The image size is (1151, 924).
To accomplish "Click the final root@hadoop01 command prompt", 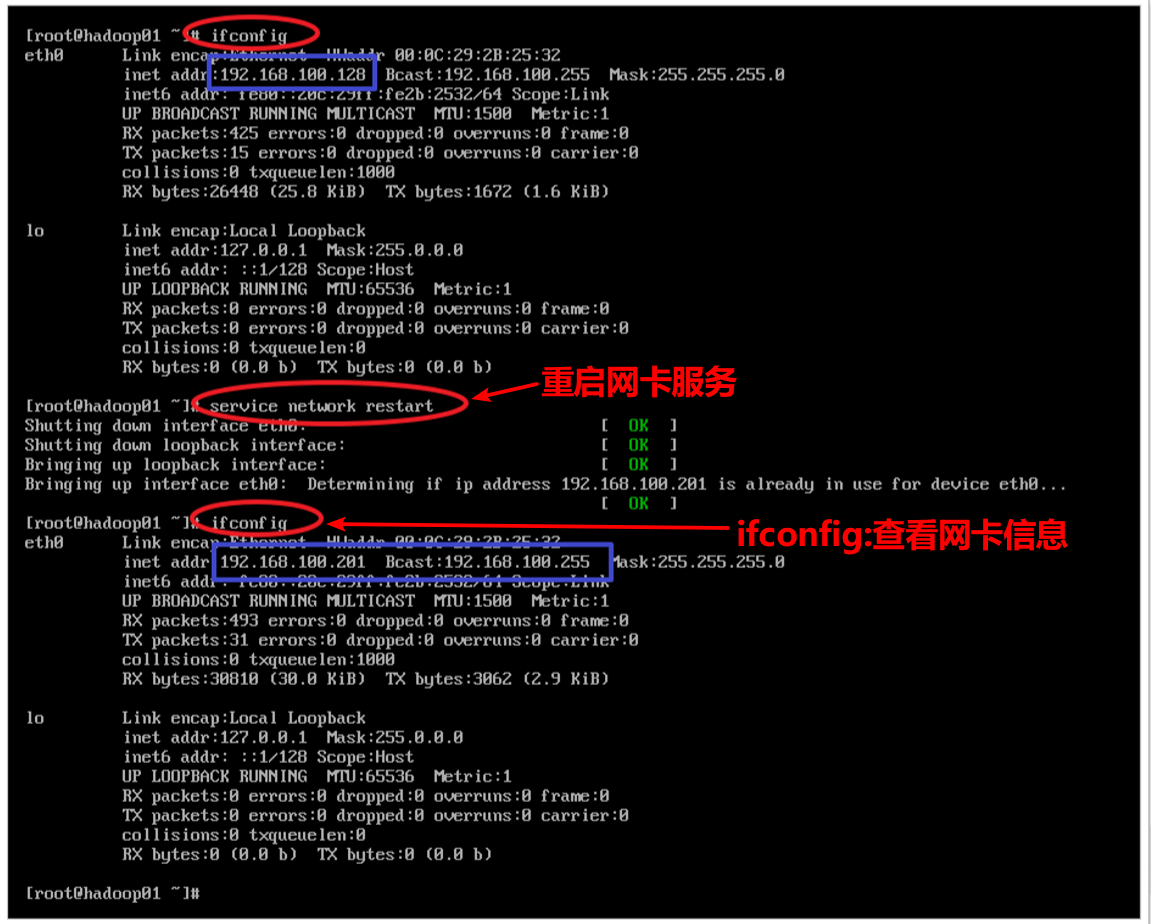I will coord(112,893).
